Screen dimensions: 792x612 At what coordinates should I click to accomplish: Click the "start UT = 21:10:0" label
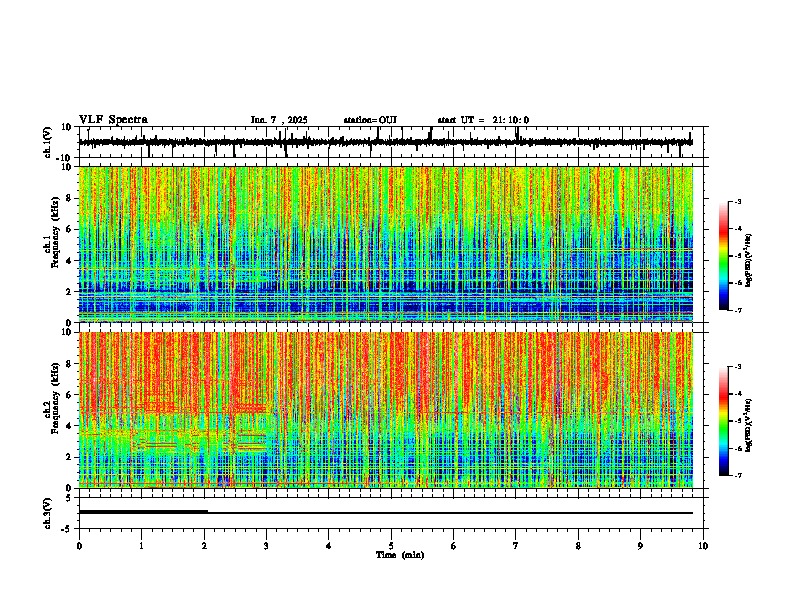pyautogui.click(x=483, y=120)
